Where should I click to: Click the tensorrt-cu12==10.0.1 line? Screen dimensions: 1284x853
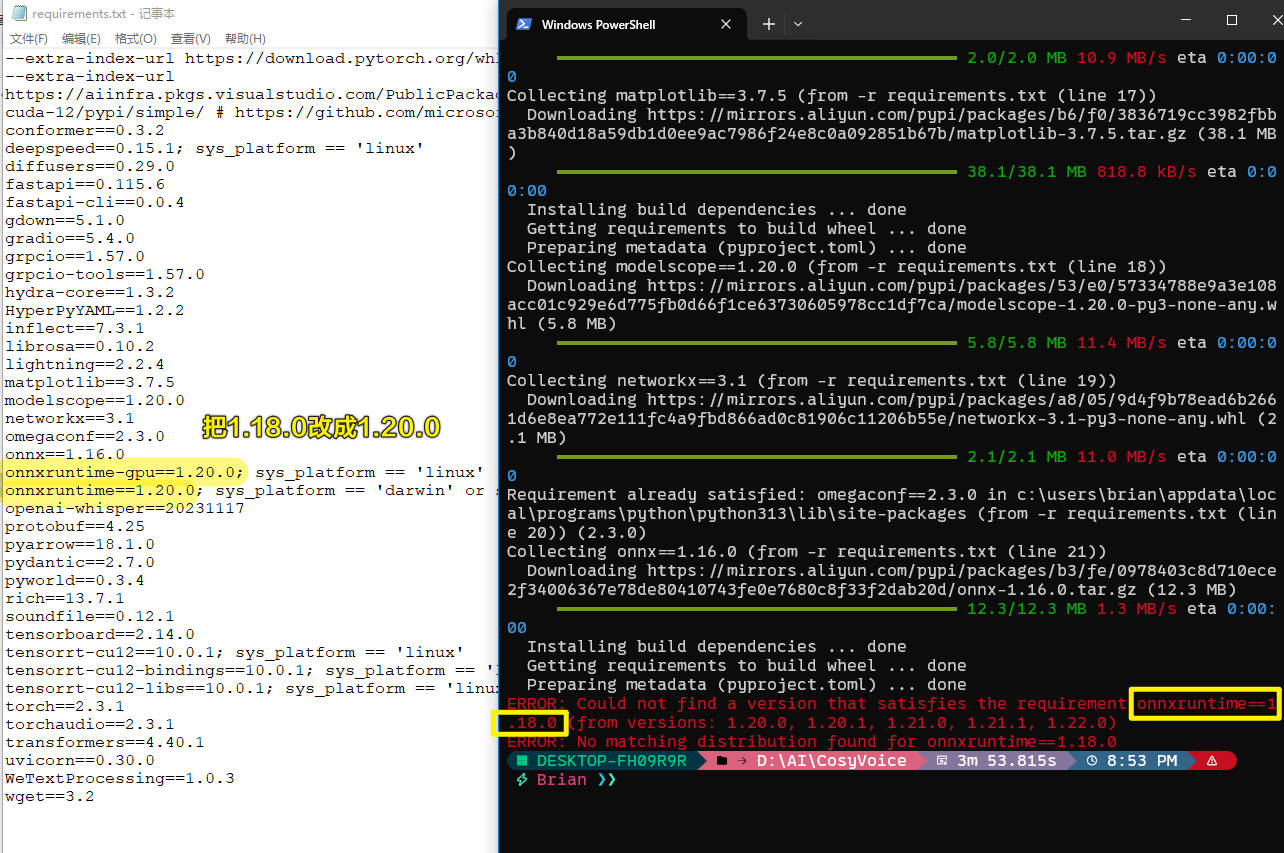(235, 652)
